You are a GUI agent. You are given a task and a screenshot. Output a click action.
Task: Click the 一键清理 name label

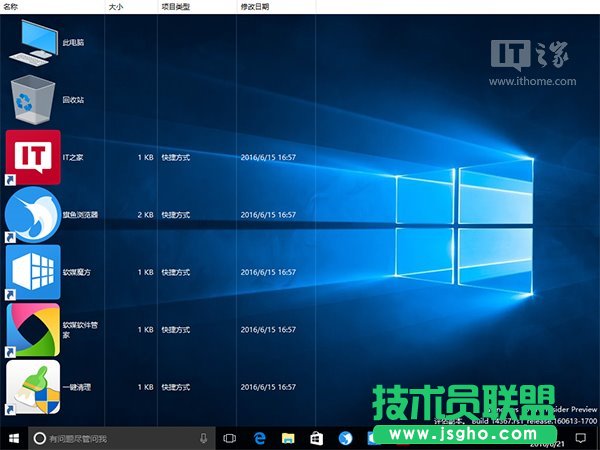[77, 387]
